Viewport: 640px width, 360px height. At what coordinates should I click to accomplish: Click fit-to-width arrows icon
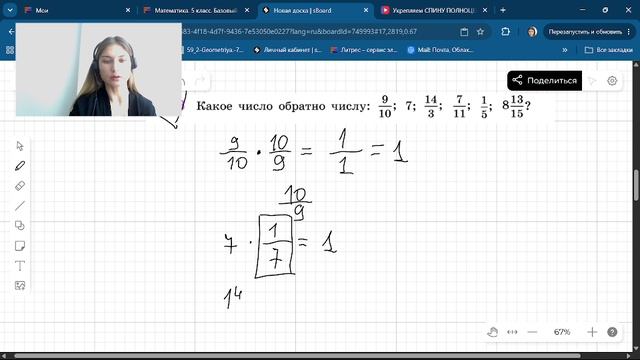512,332
